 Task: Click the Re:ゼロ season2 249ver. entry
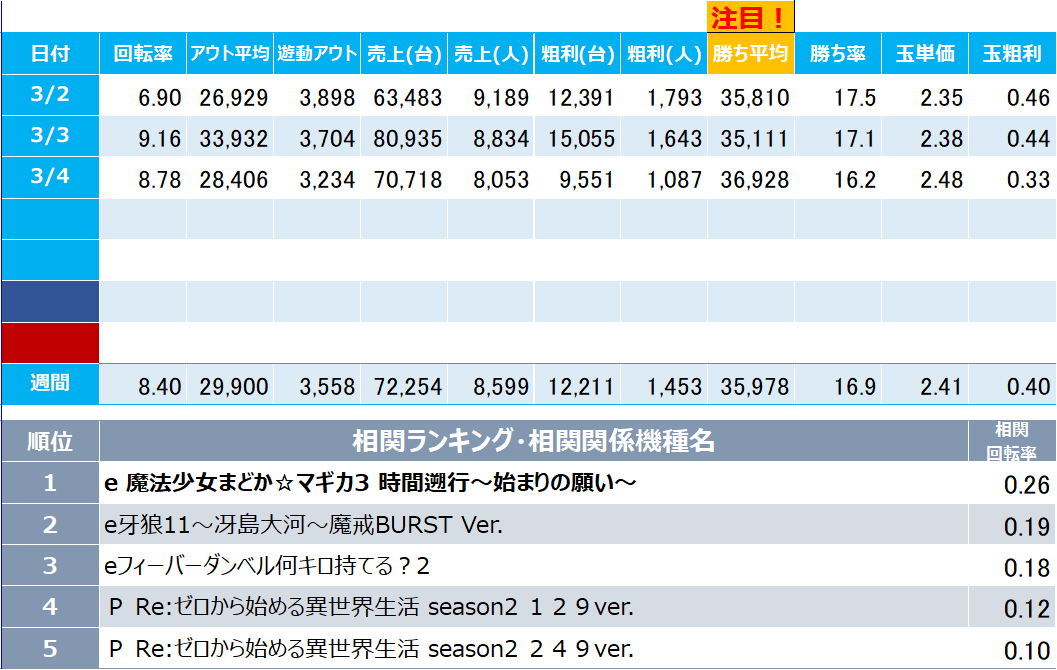[x=370, y=648]
